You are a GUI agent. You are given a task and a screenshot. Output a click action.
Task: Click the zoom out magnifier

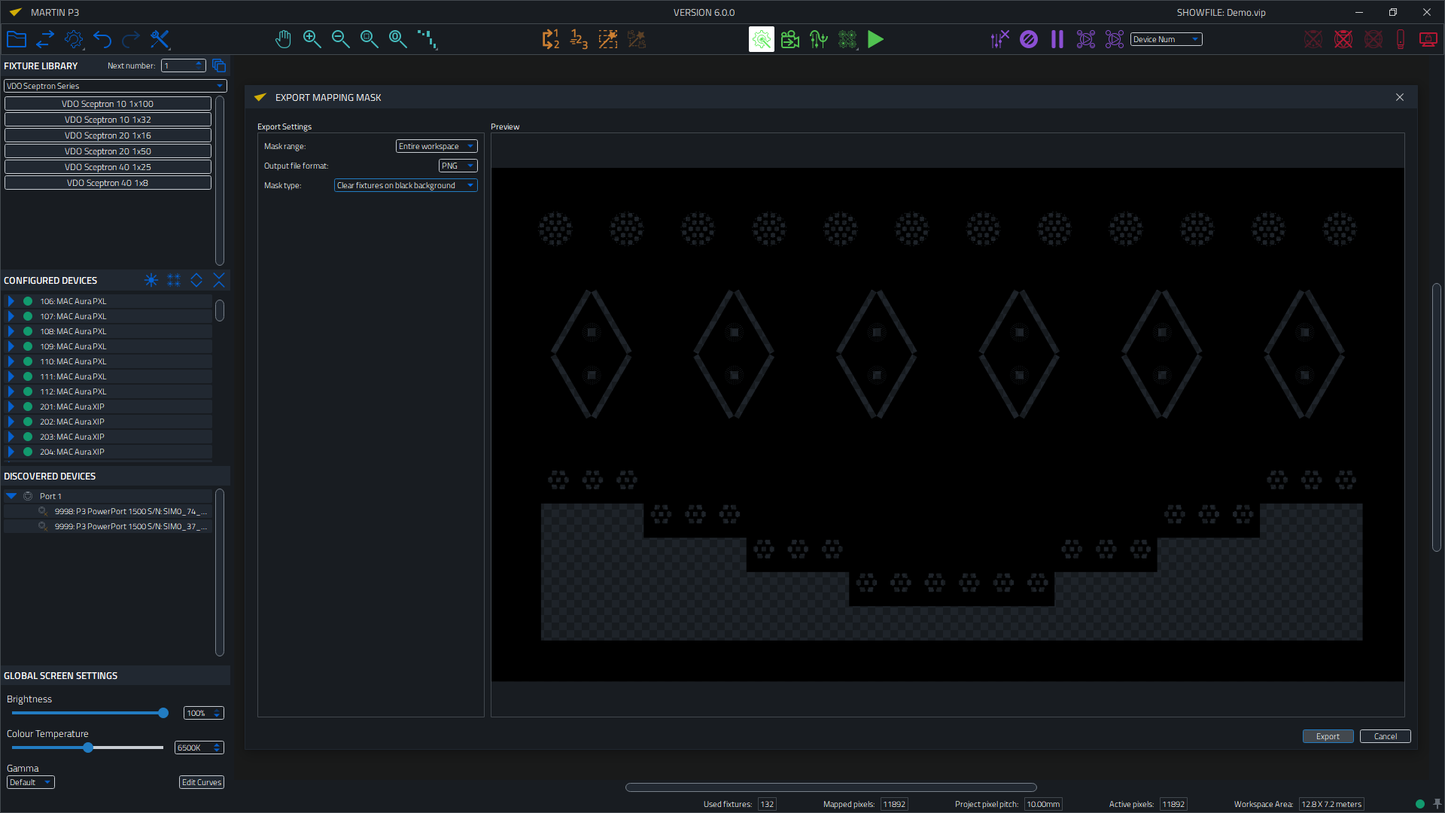point(341,39)
